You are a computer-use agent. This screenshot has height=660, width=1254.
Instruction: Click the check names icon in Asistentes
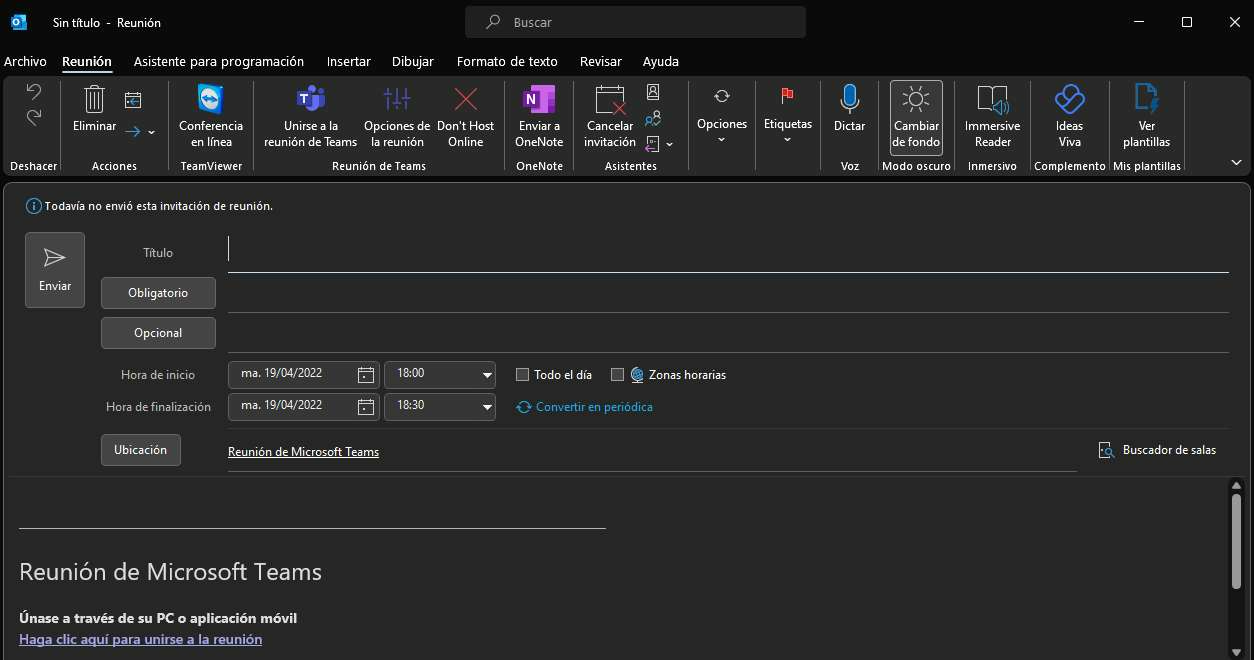pos(653,118)
